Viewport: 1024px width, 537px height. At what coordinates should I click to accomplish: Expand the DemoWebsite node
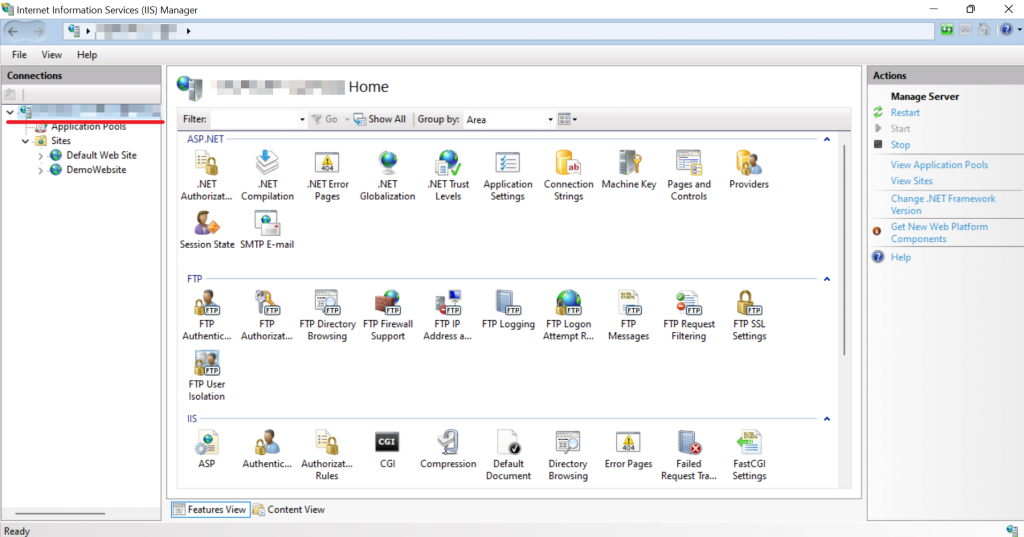(x=40, y=171)
